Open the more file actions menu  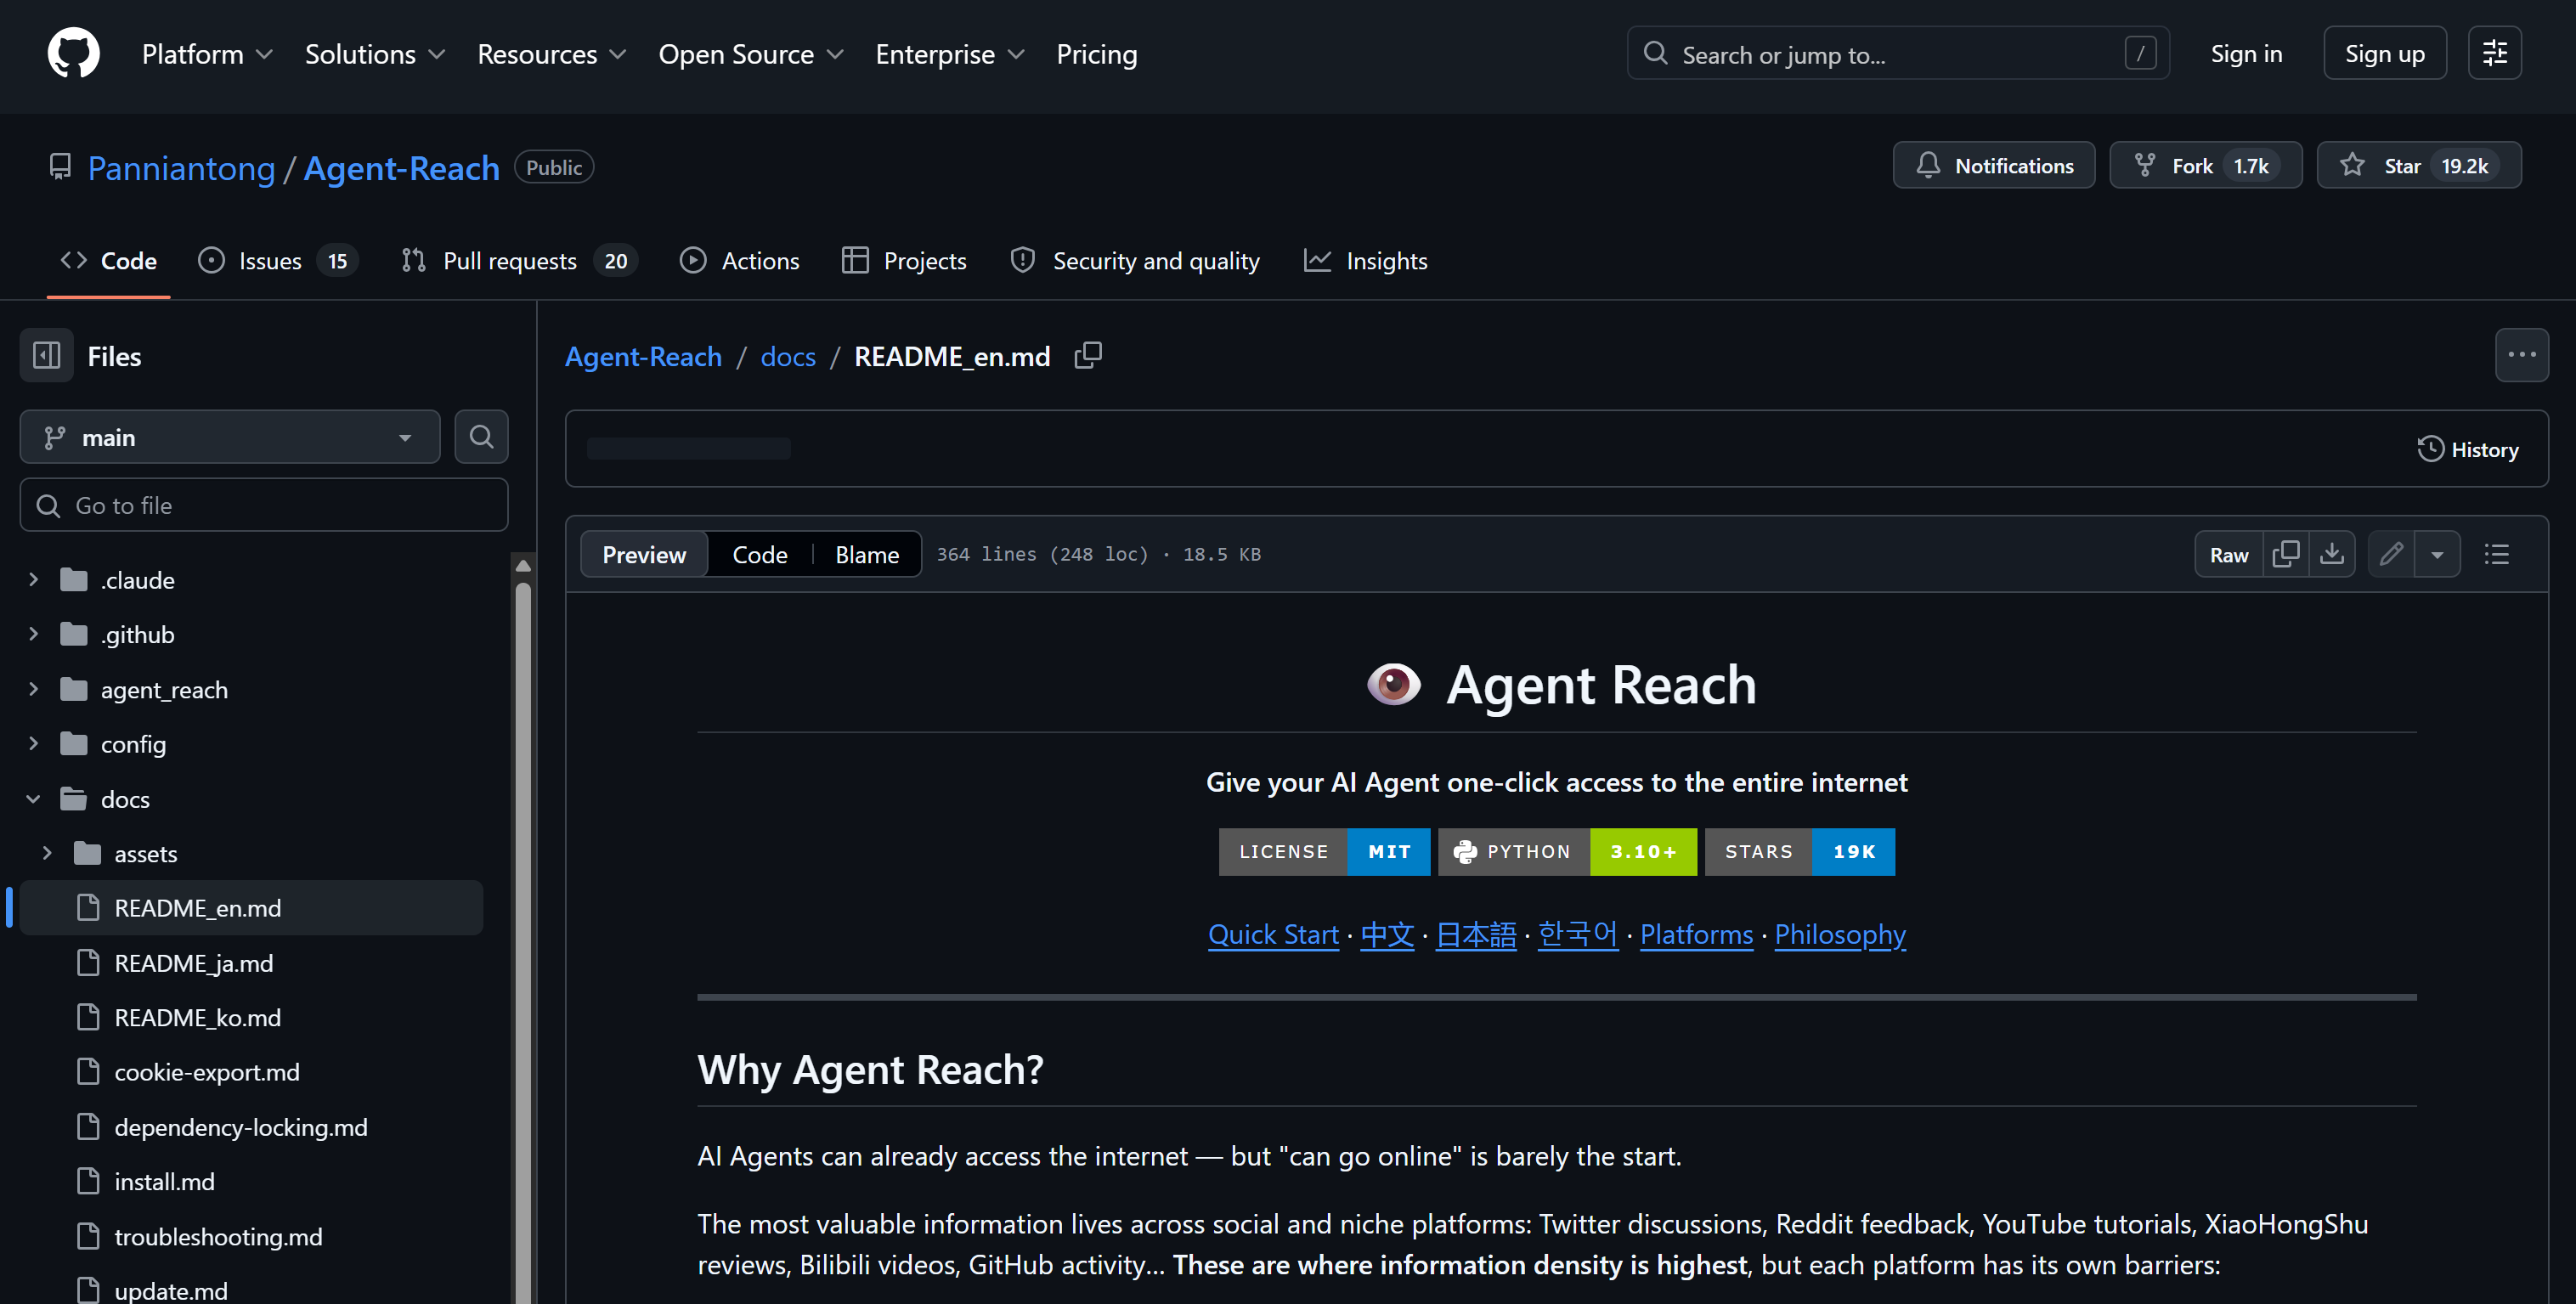2521,355
